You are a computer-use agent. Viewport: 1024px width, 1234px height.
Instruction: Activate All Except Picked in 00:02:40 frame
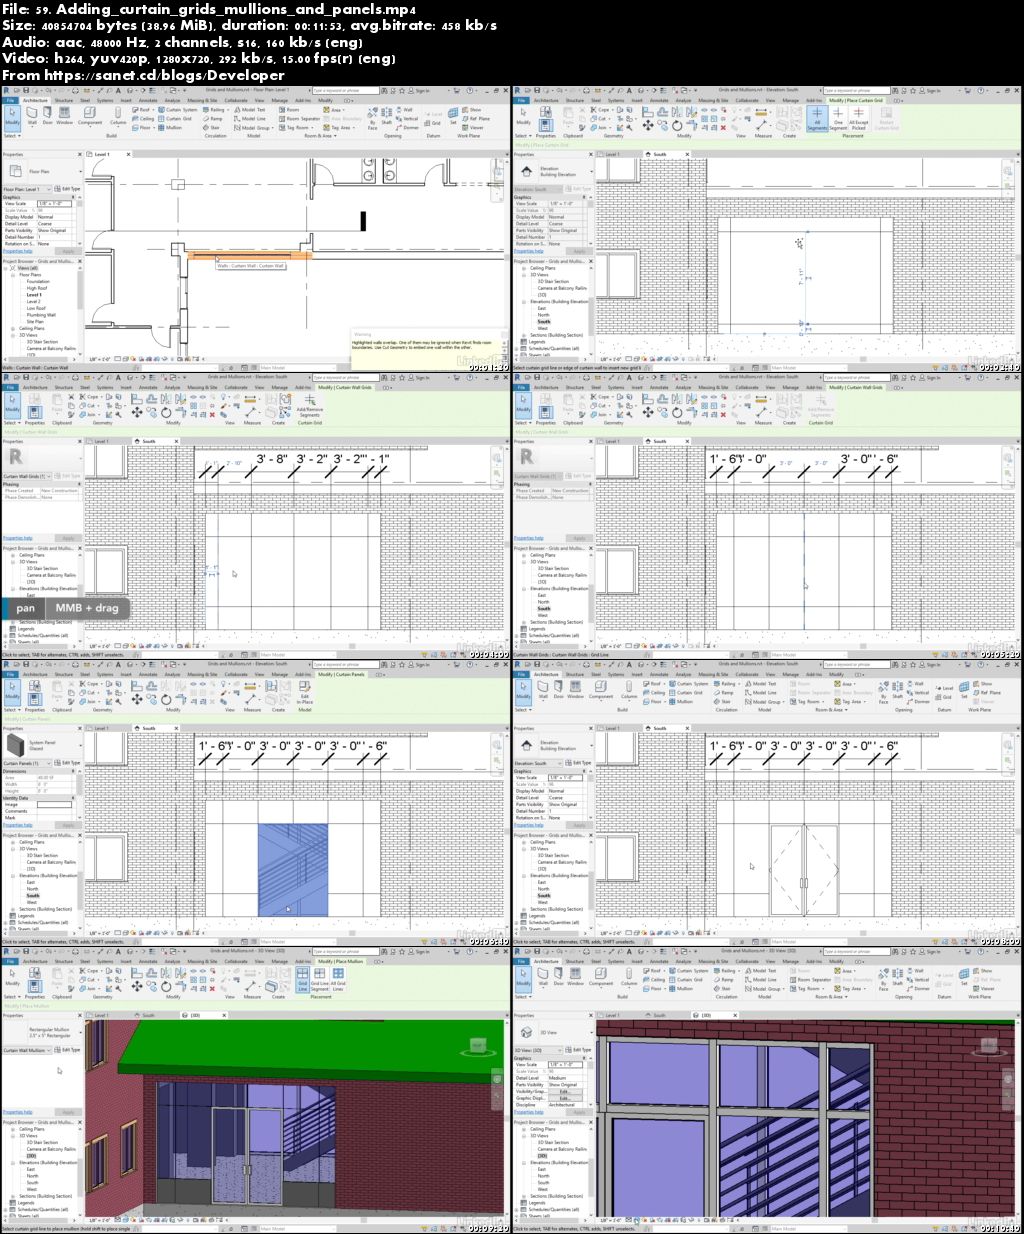[858, 117]
